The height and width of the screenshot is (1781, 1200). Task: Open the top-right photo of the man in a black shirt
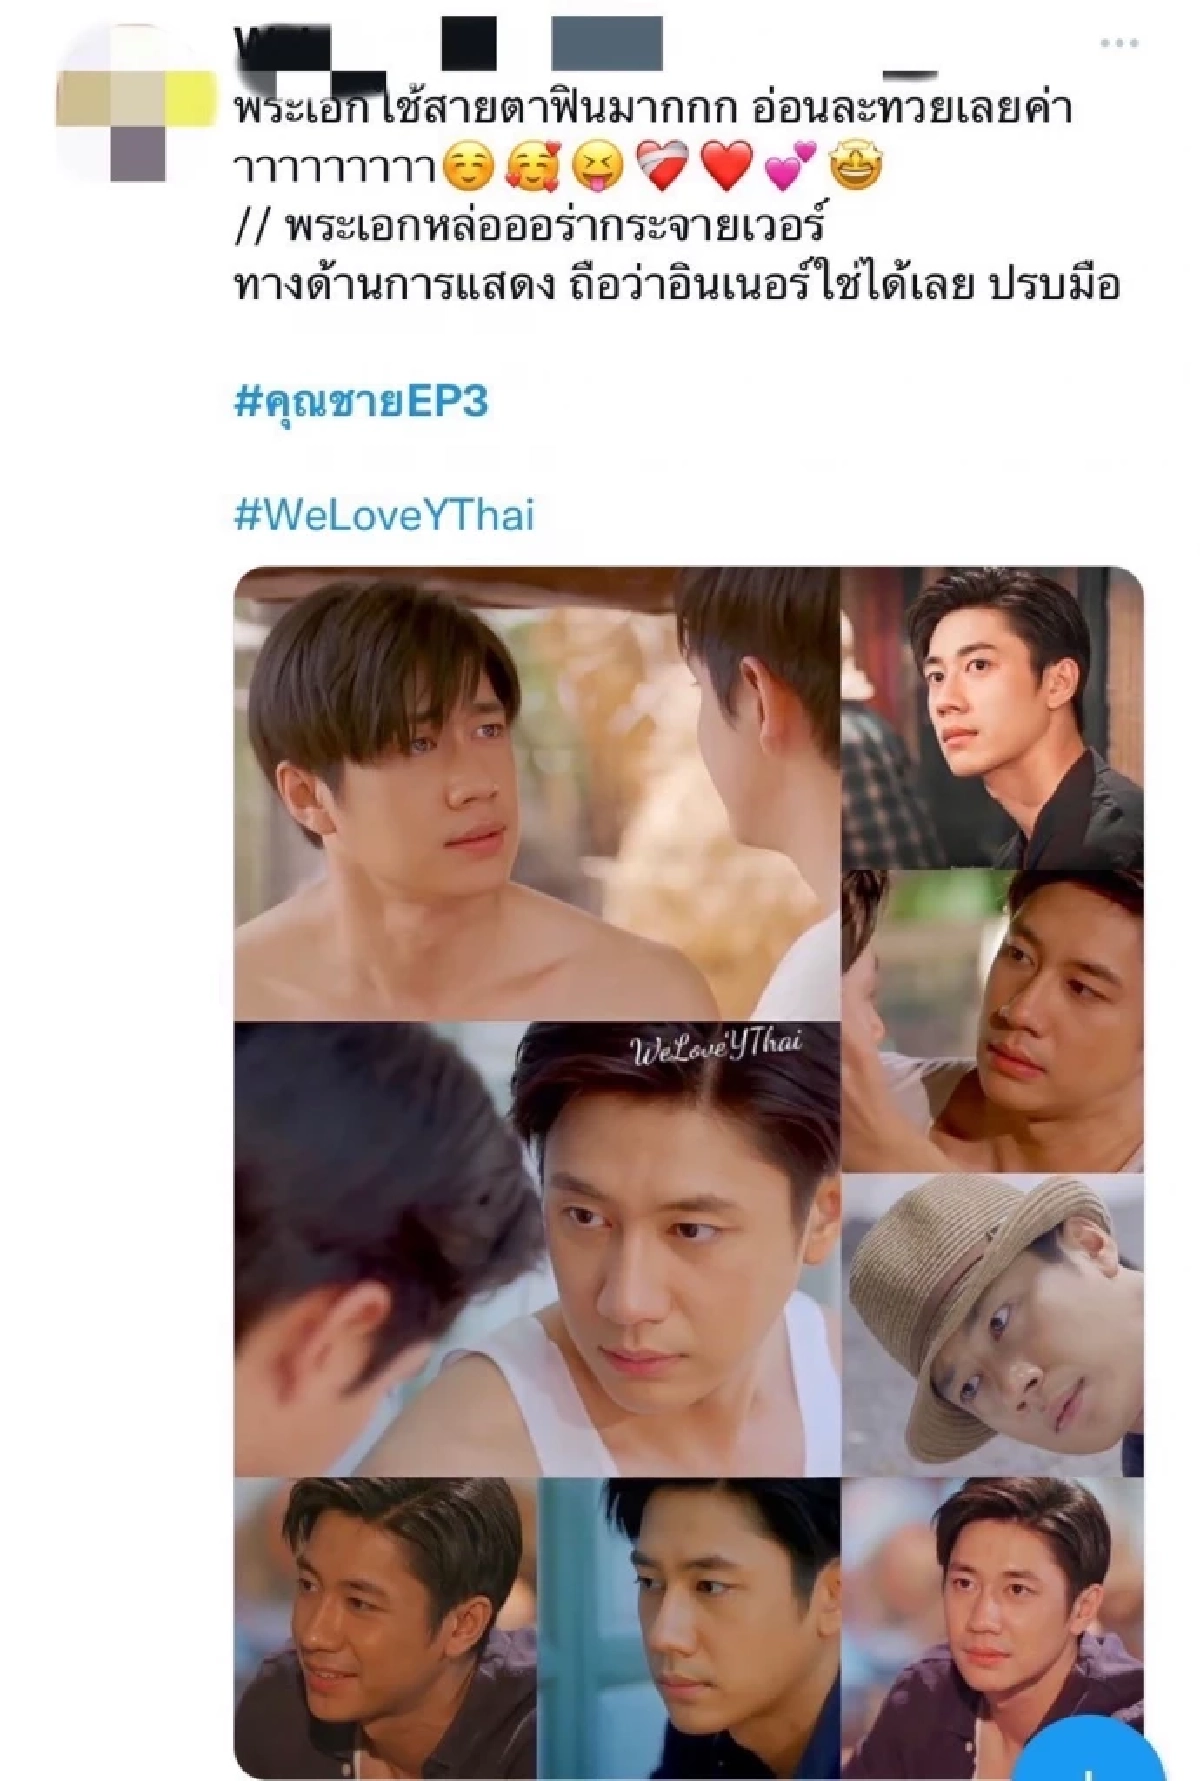click(992, 718)
